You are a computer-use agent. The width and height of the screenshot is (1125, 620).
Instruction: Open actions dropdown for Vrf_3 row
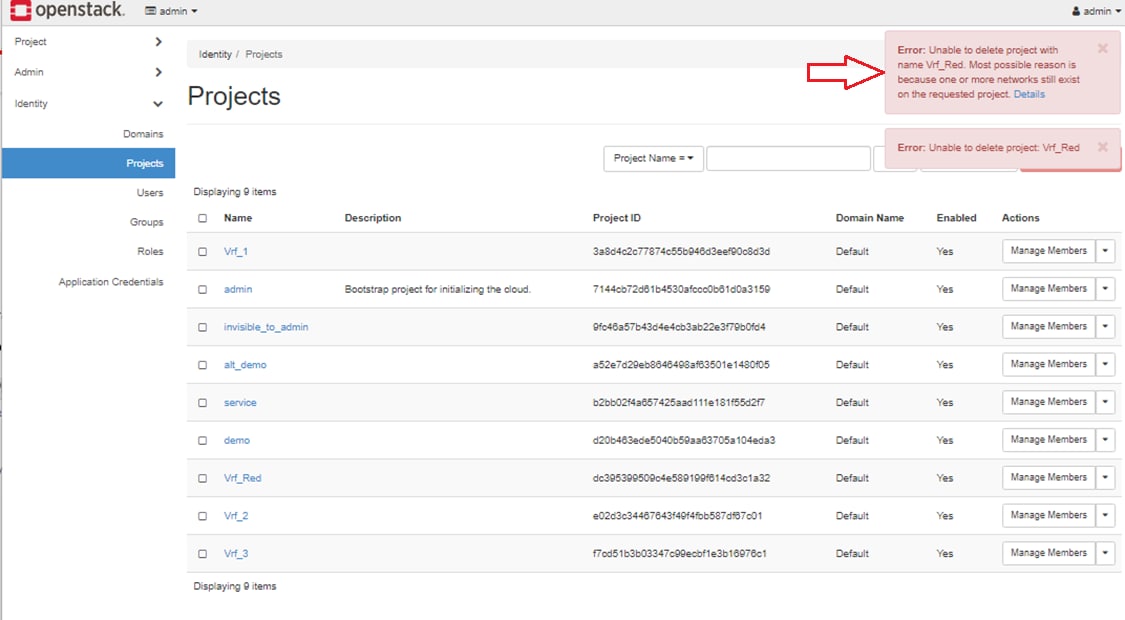1105,553
